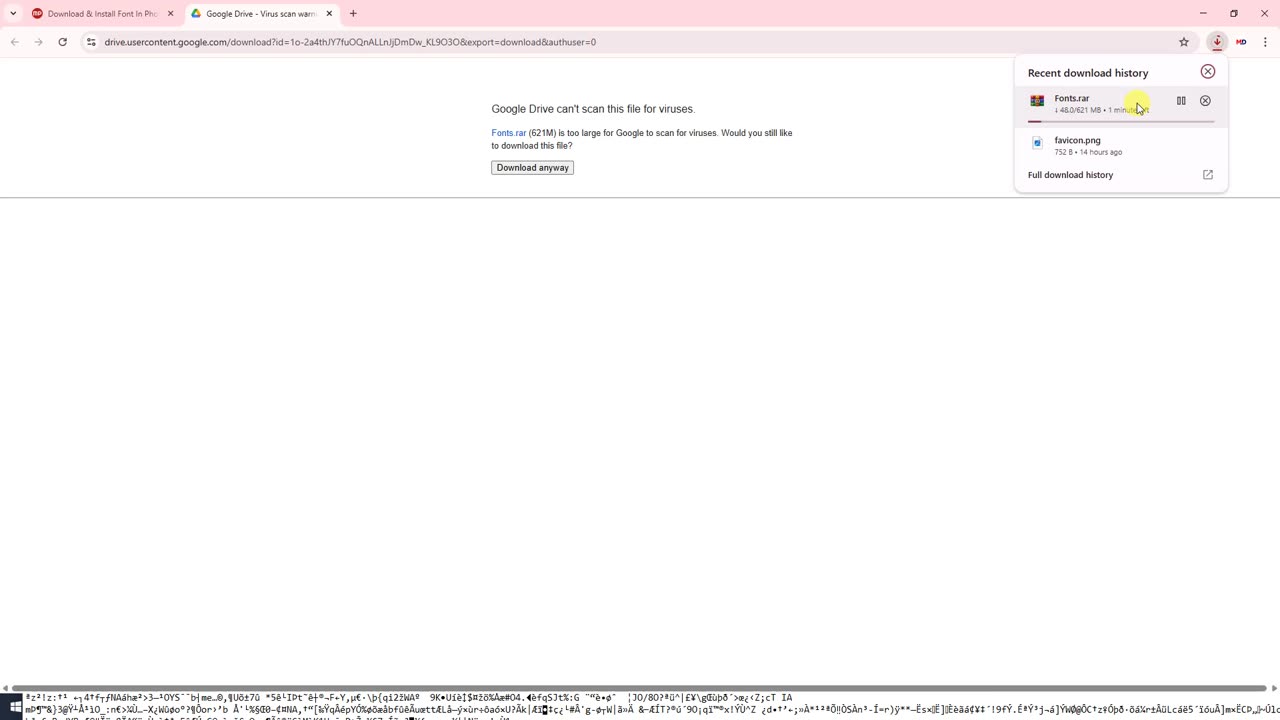The image size is (1280, 720).
Task: Open Full download history
Action: tap(1070, 175)
